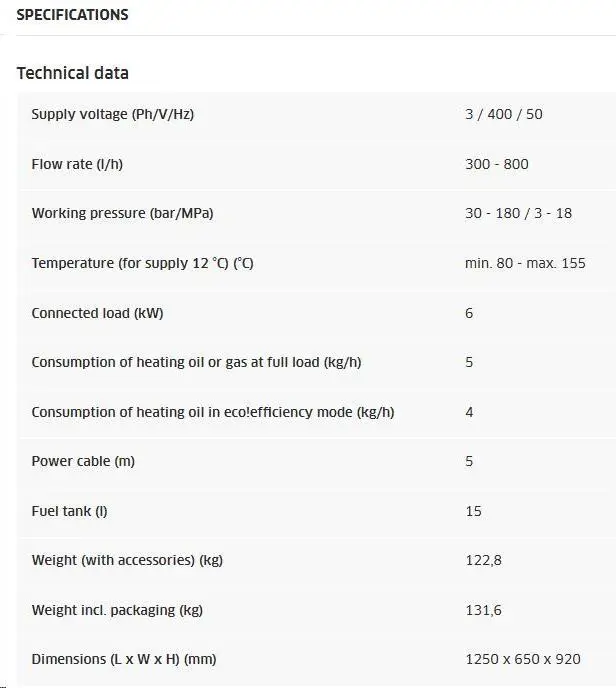Screen dimensions: 616x688
Task: Click the Temperature (for supply 12 °C) label
Action: click(x=143, y=263)
